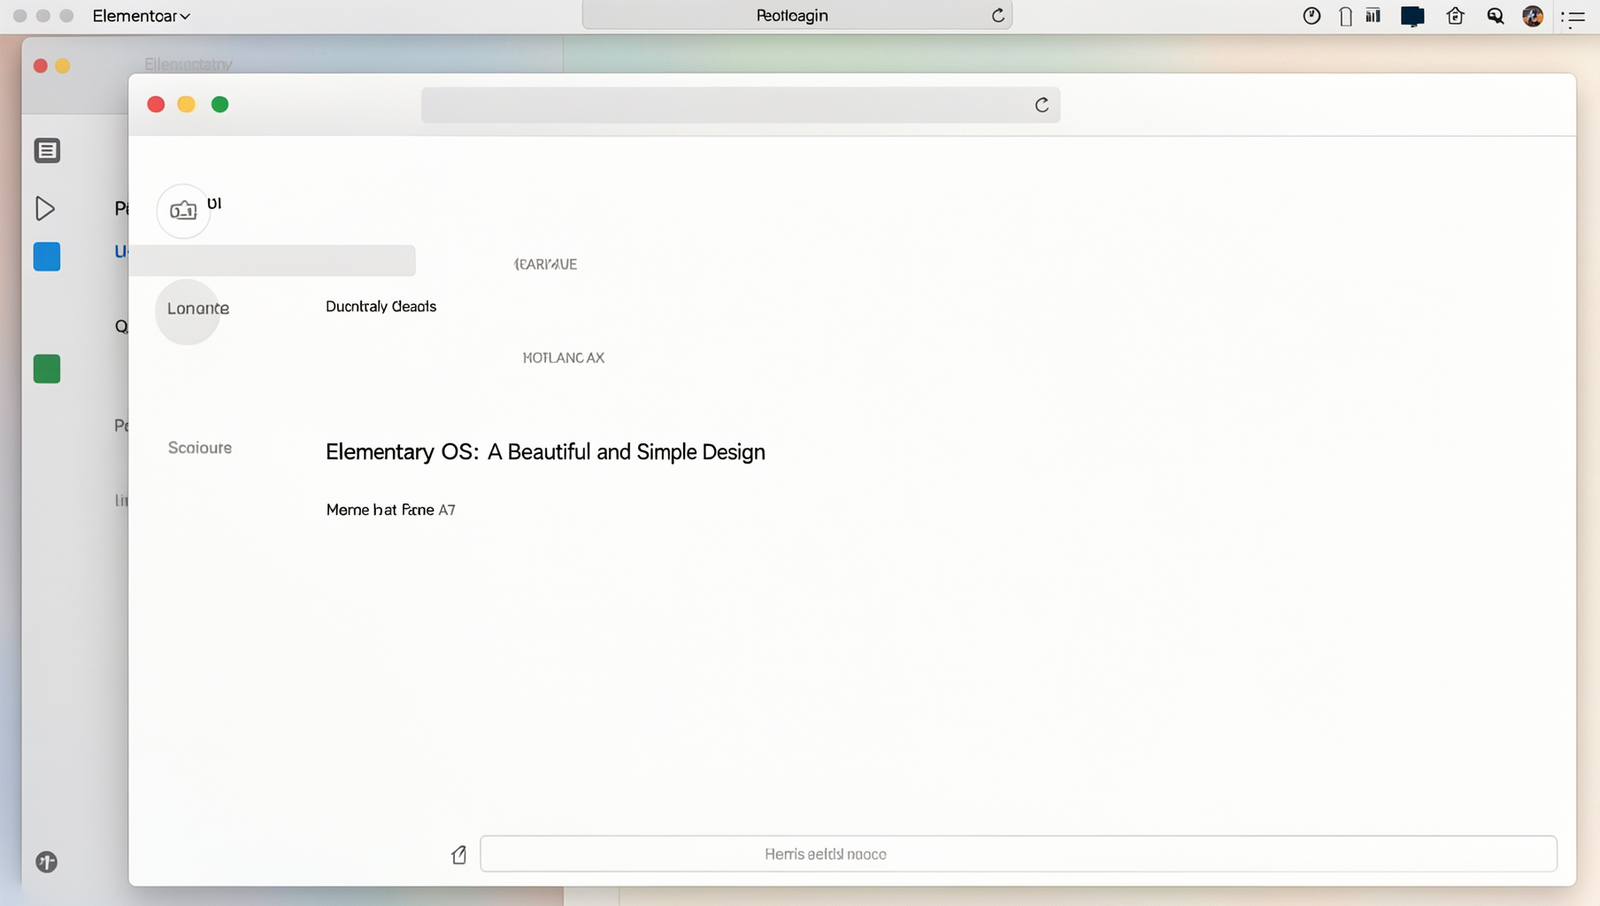This screenshot has width=1600, height=906.
Task: Click the reload icon in the Peotloagin title field
Action: (997, 15)
